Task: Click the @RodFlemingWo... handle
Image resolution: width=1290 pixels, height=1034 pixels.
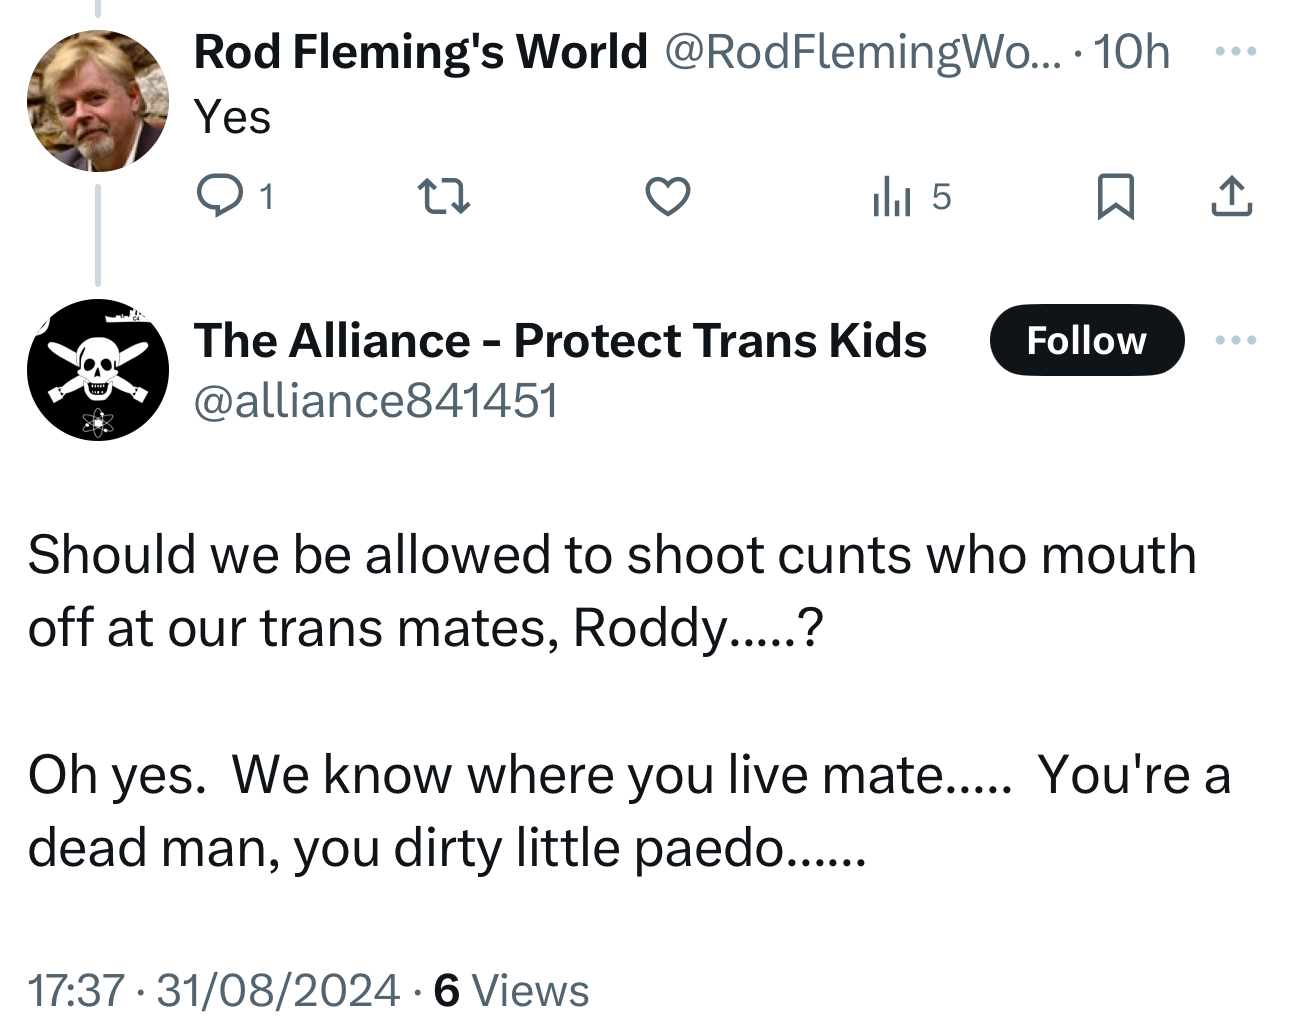Action: coord(860,52)
